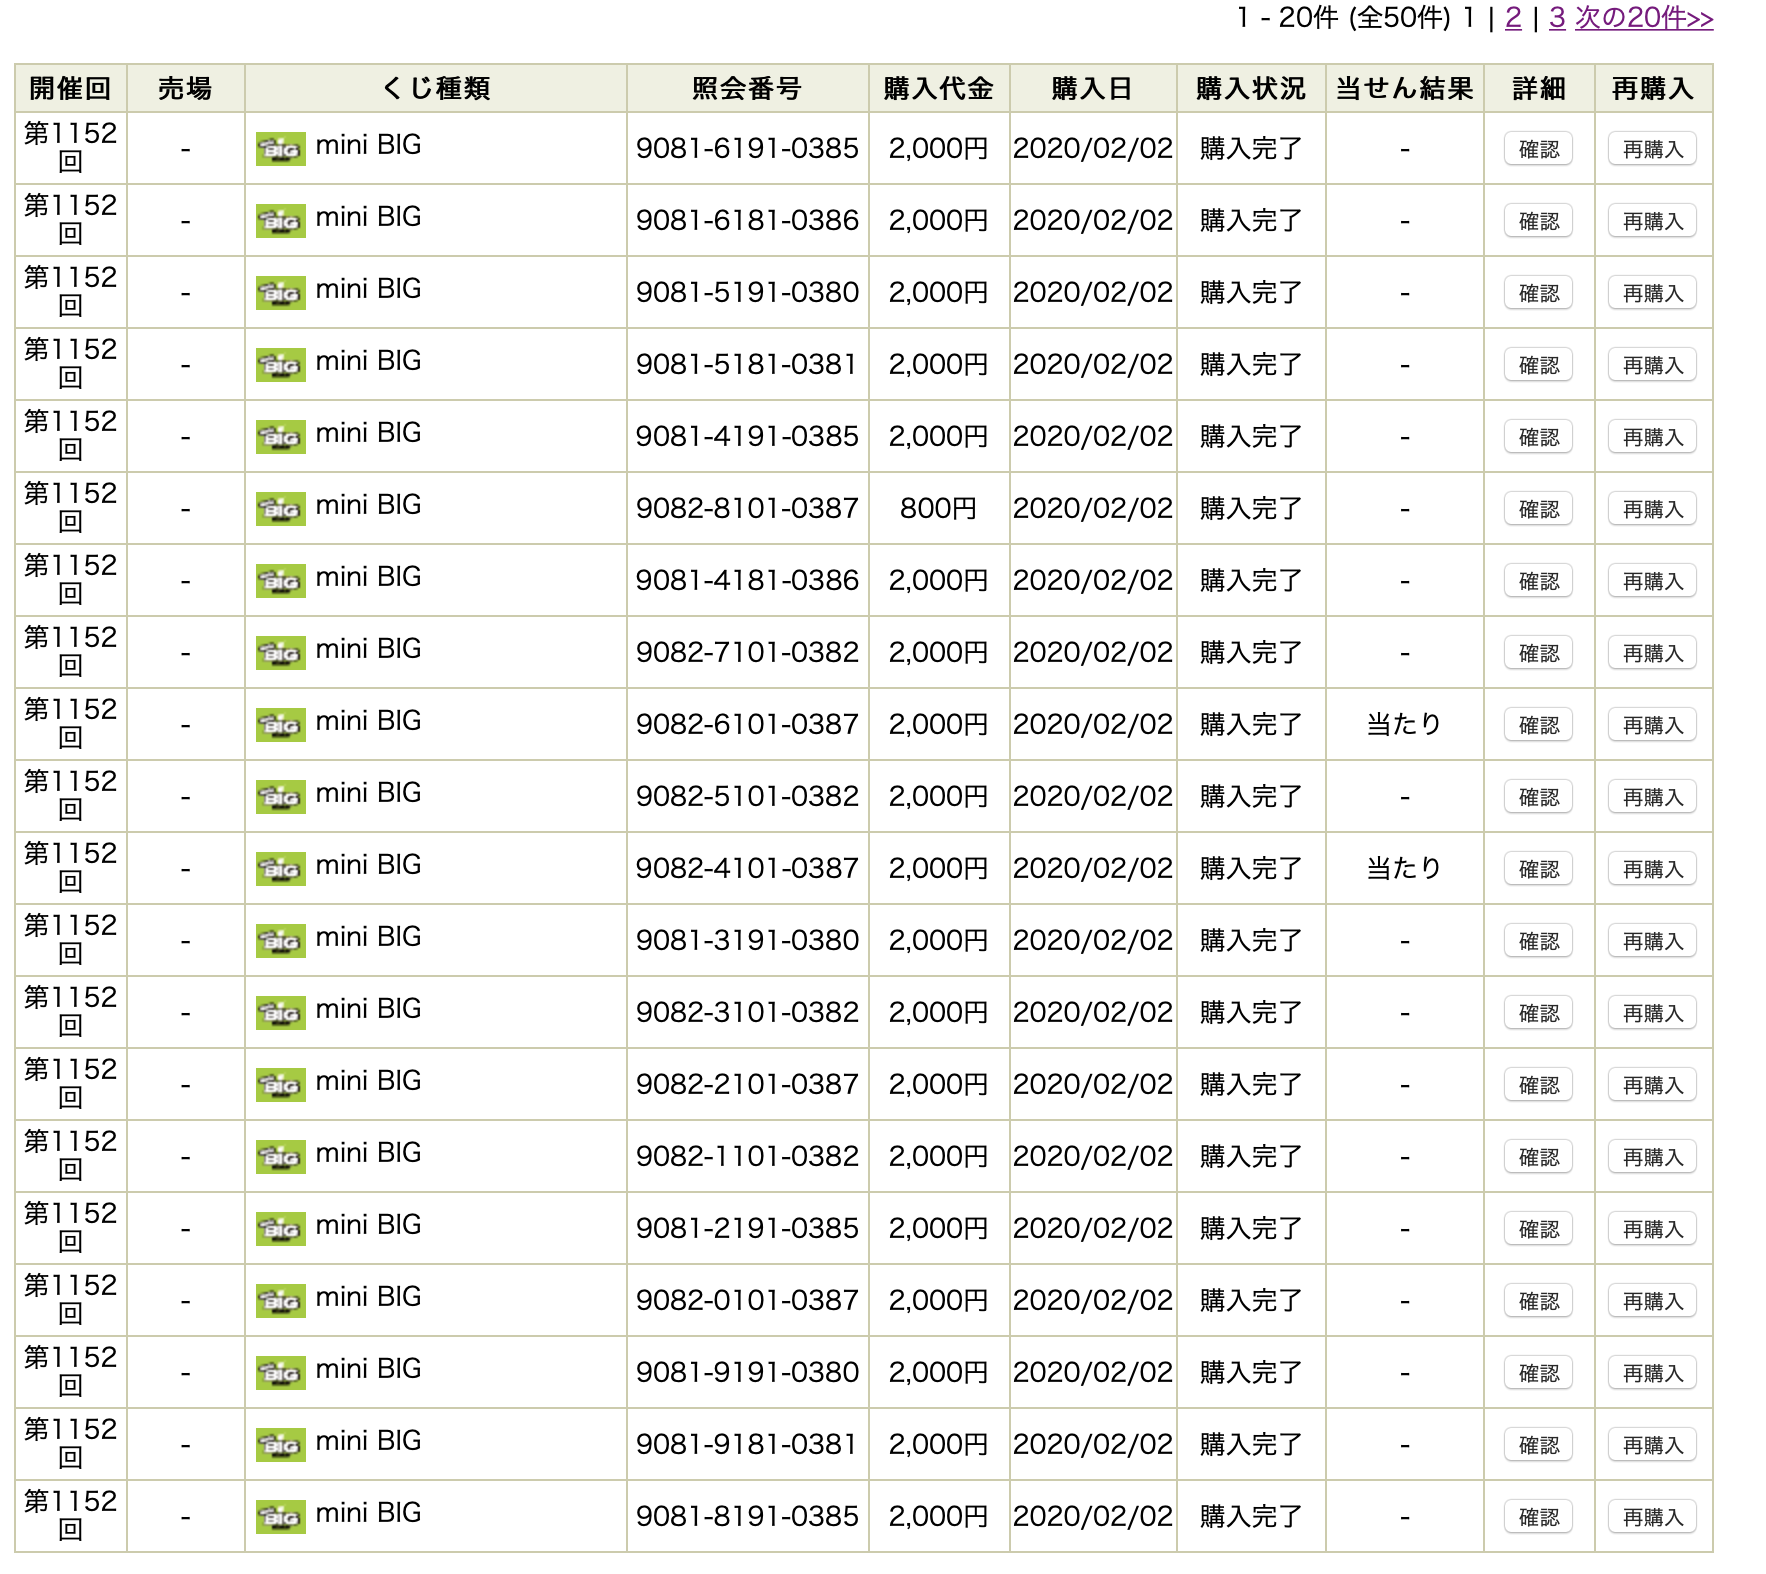The image size is (1766, 1574).
Task: Click the 照会番号 column header
Action: (747, 88)
